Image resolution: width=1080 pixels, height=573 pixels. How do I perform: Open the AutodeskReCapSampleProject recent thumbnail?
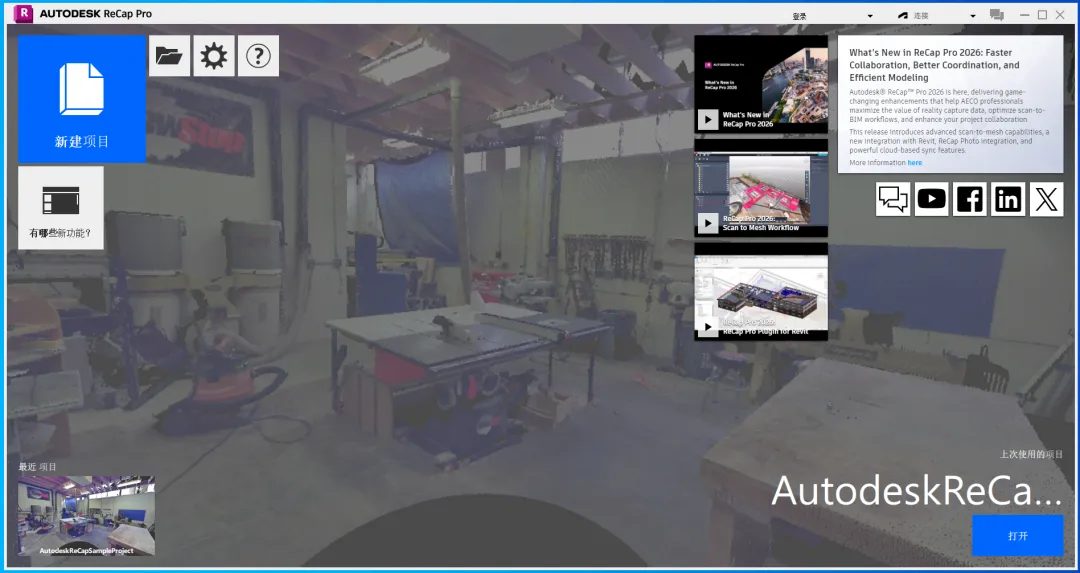pyautogui.click(x=86, y=515)
